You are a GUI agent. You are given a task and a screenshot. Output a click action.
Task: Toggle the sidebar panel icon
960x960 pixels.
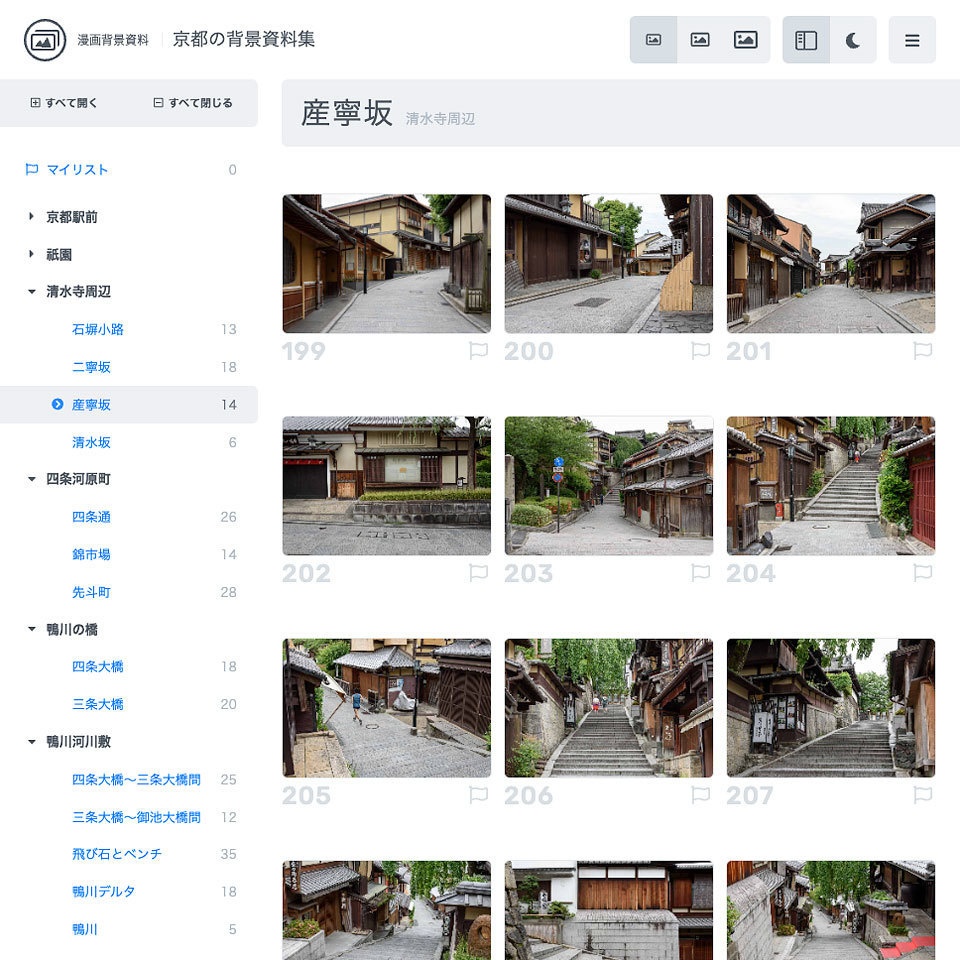click(x=807, y=39)
